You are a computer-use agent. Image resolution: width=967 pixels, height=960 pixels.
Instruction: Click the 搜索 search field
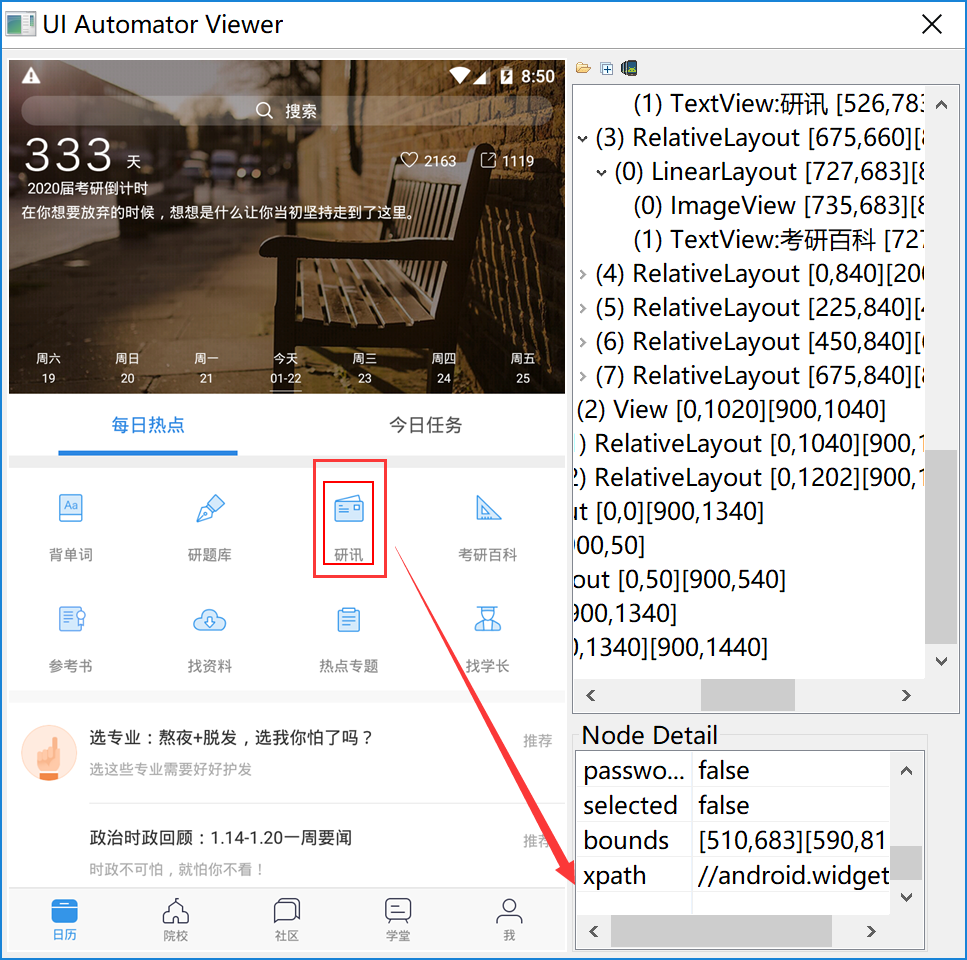(x=287, y=110)
